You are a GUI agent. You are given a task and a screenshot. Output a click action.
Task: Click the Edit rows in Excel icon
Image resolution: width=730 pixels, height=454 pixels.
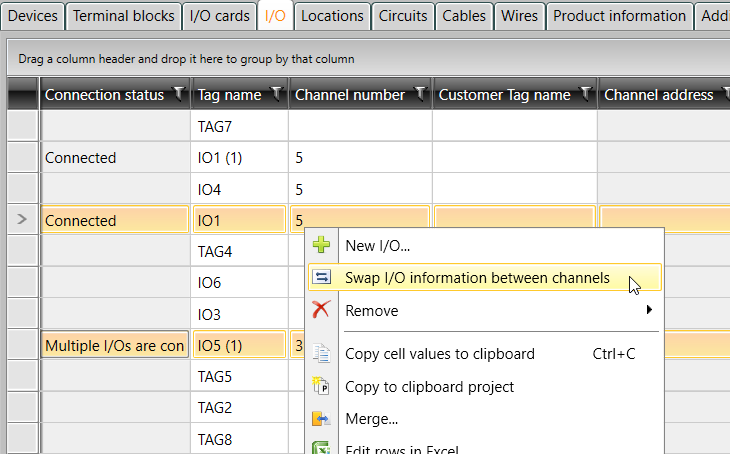click(321, 449)
